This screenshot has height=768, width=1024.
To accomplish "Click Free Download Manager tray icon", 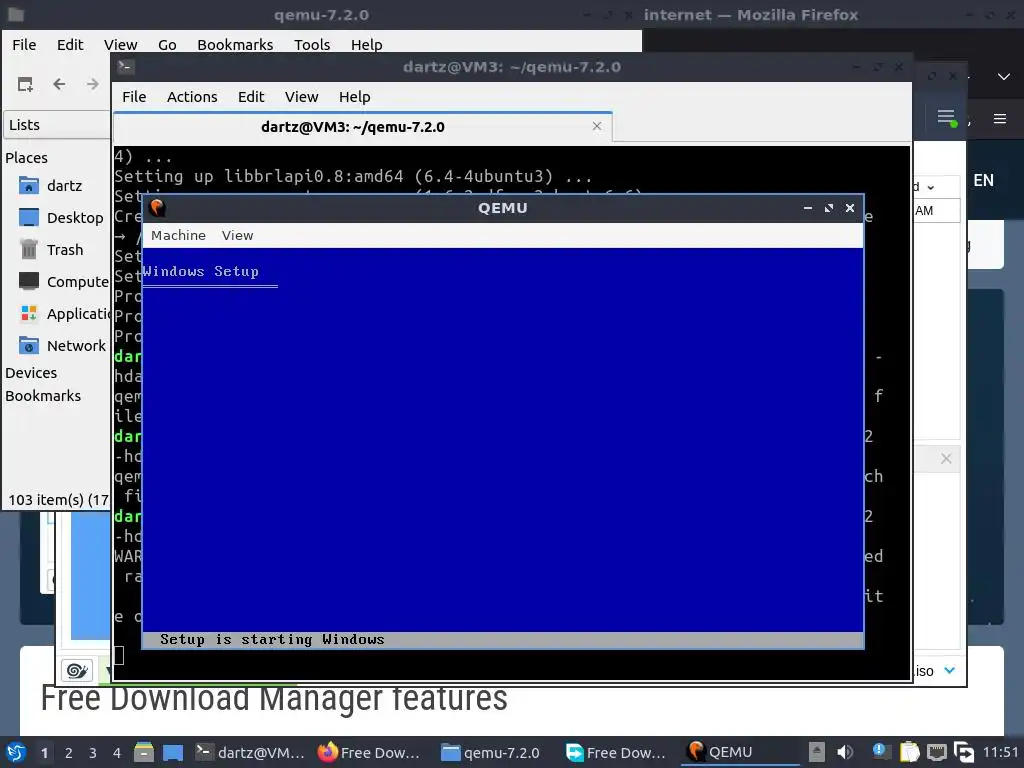I will pyautogui.click(x=964, y=752).
